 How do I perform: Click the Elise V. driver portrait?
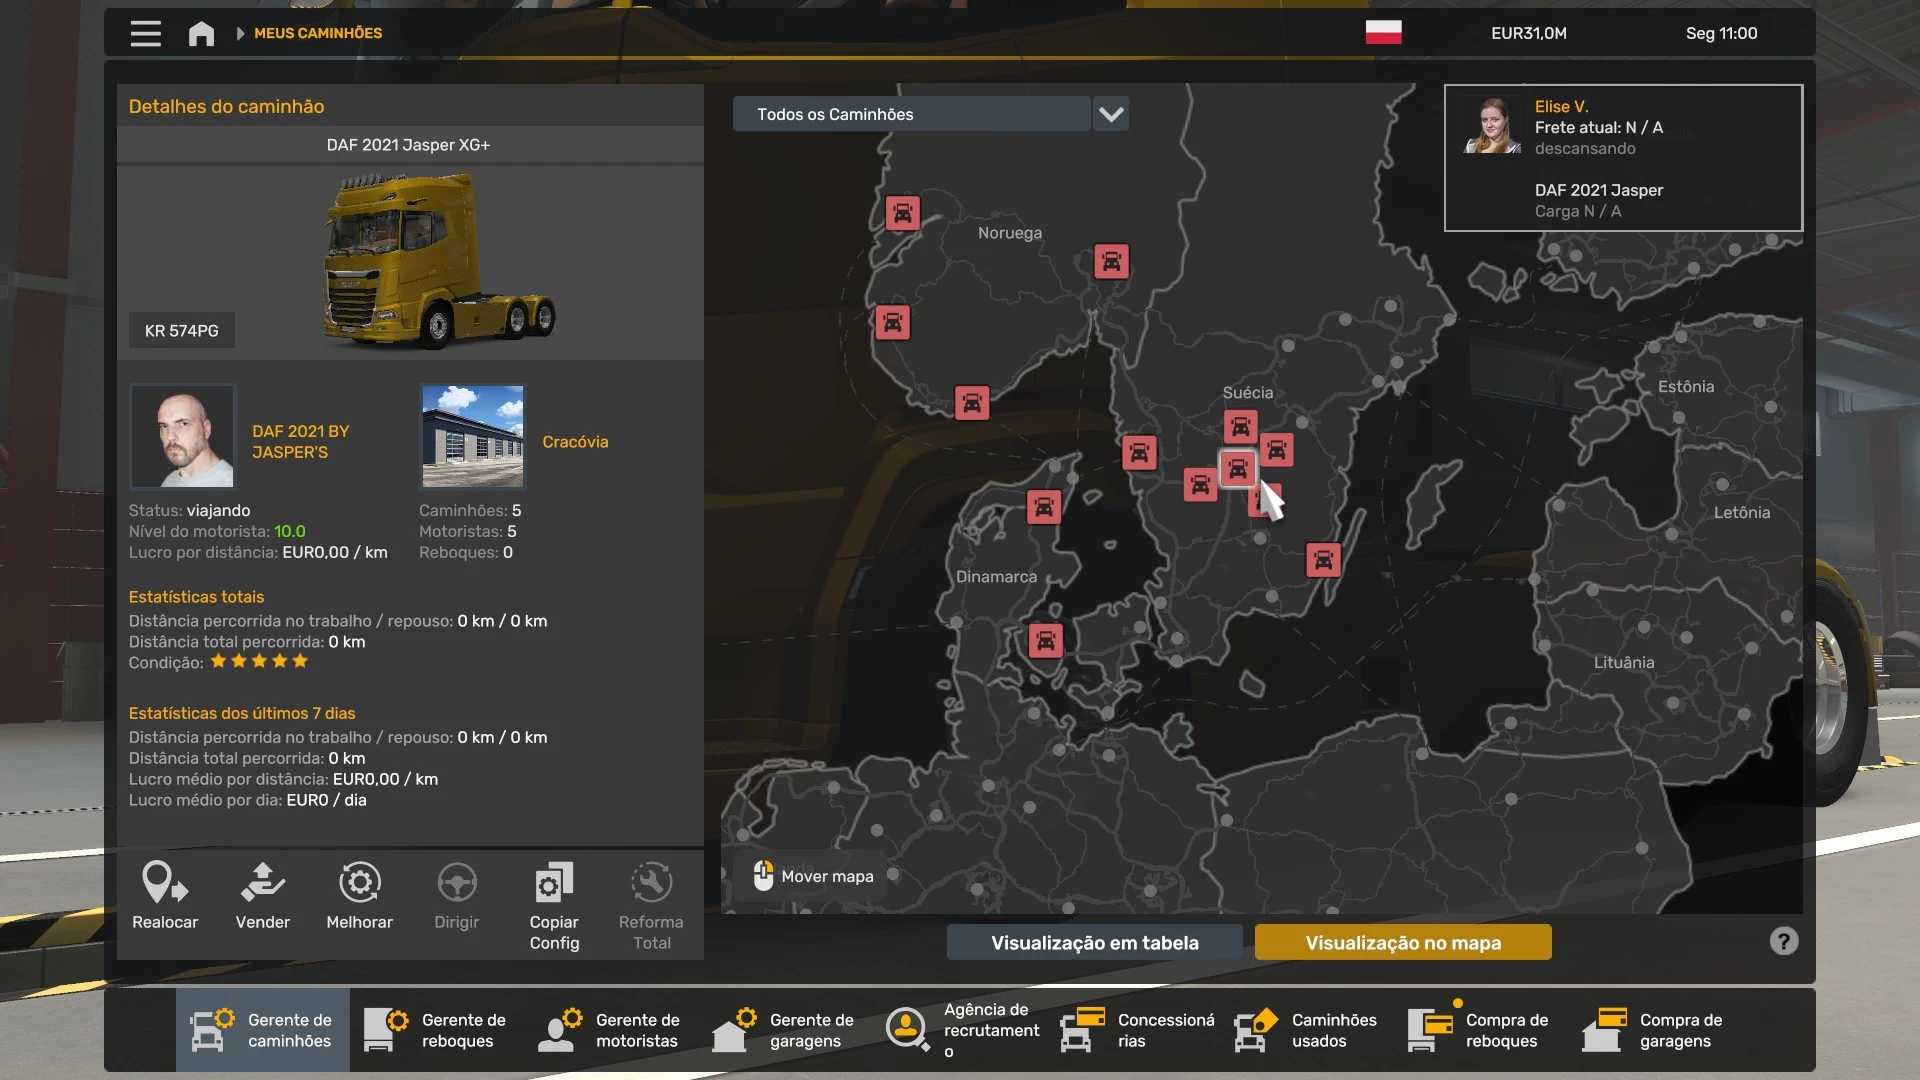tap(1493, 126)
